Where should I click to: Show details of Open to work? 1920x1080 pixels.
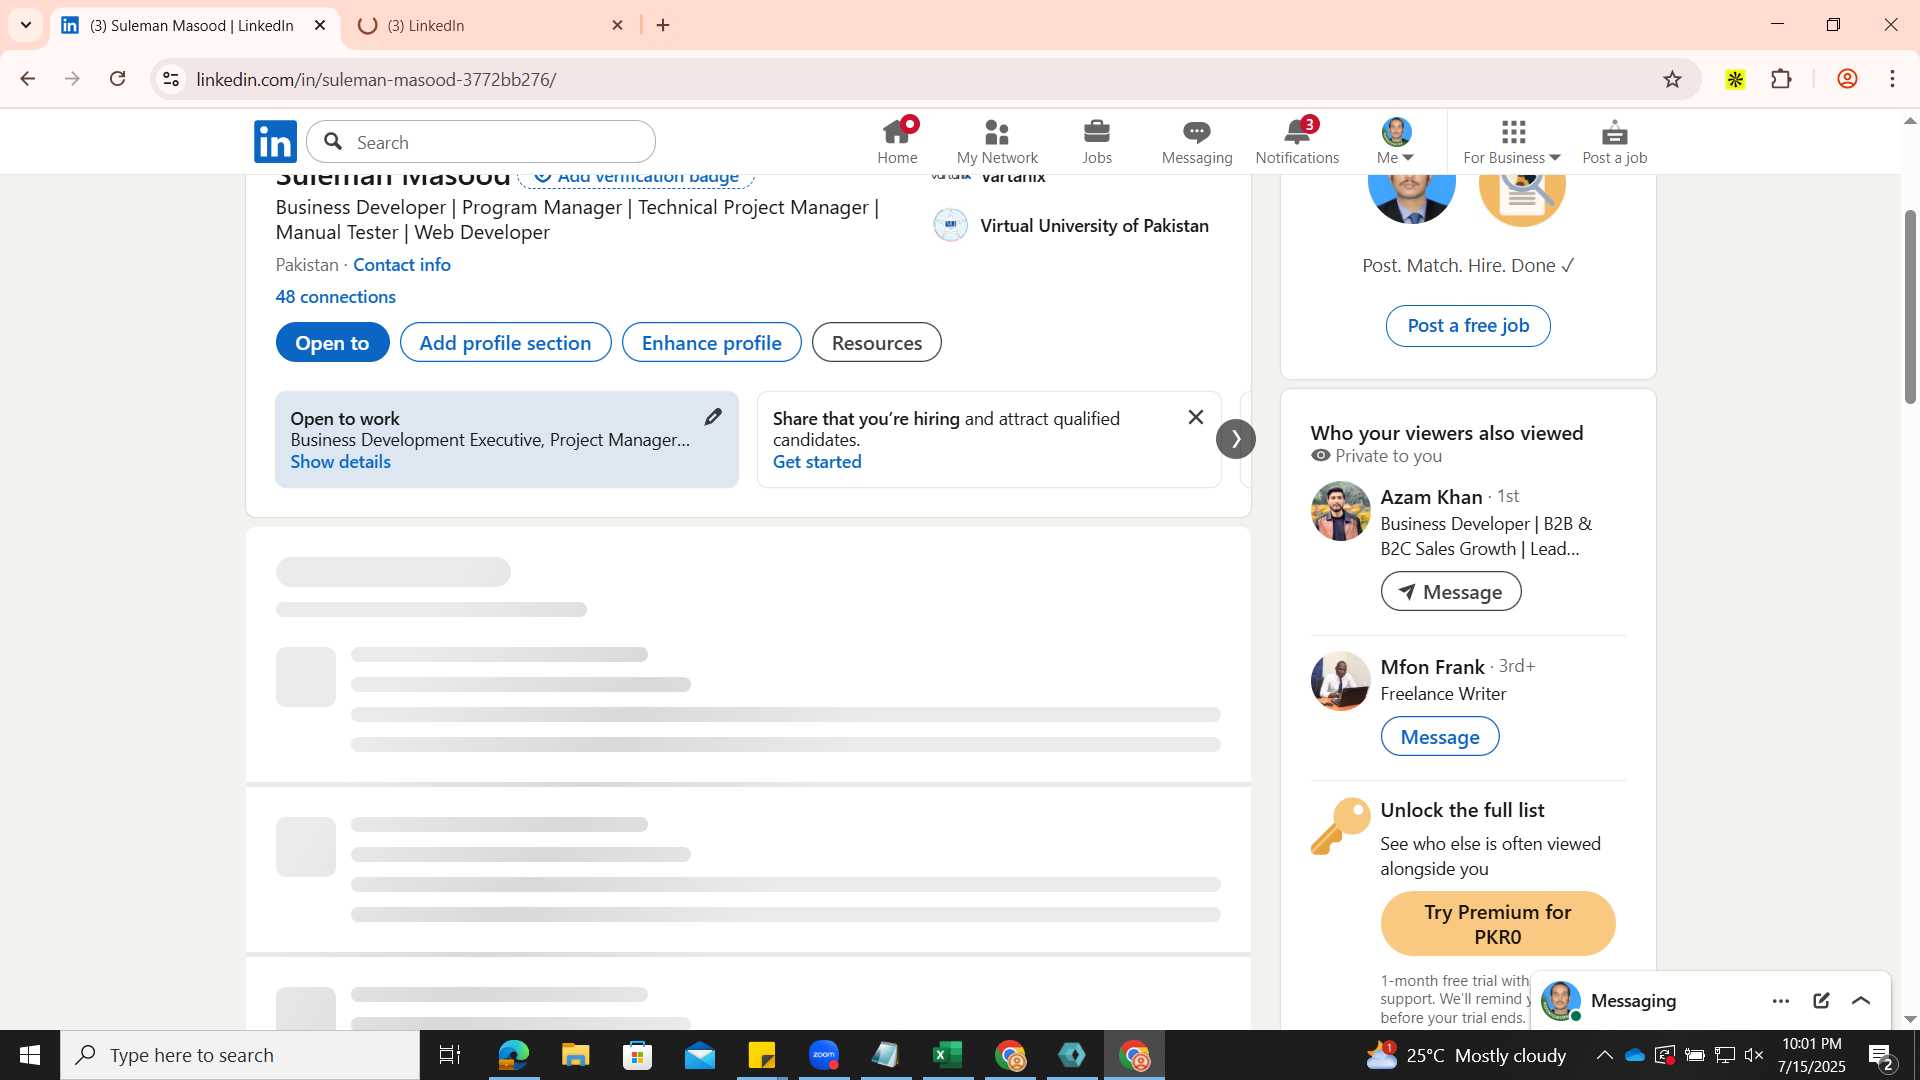(340, 462)
